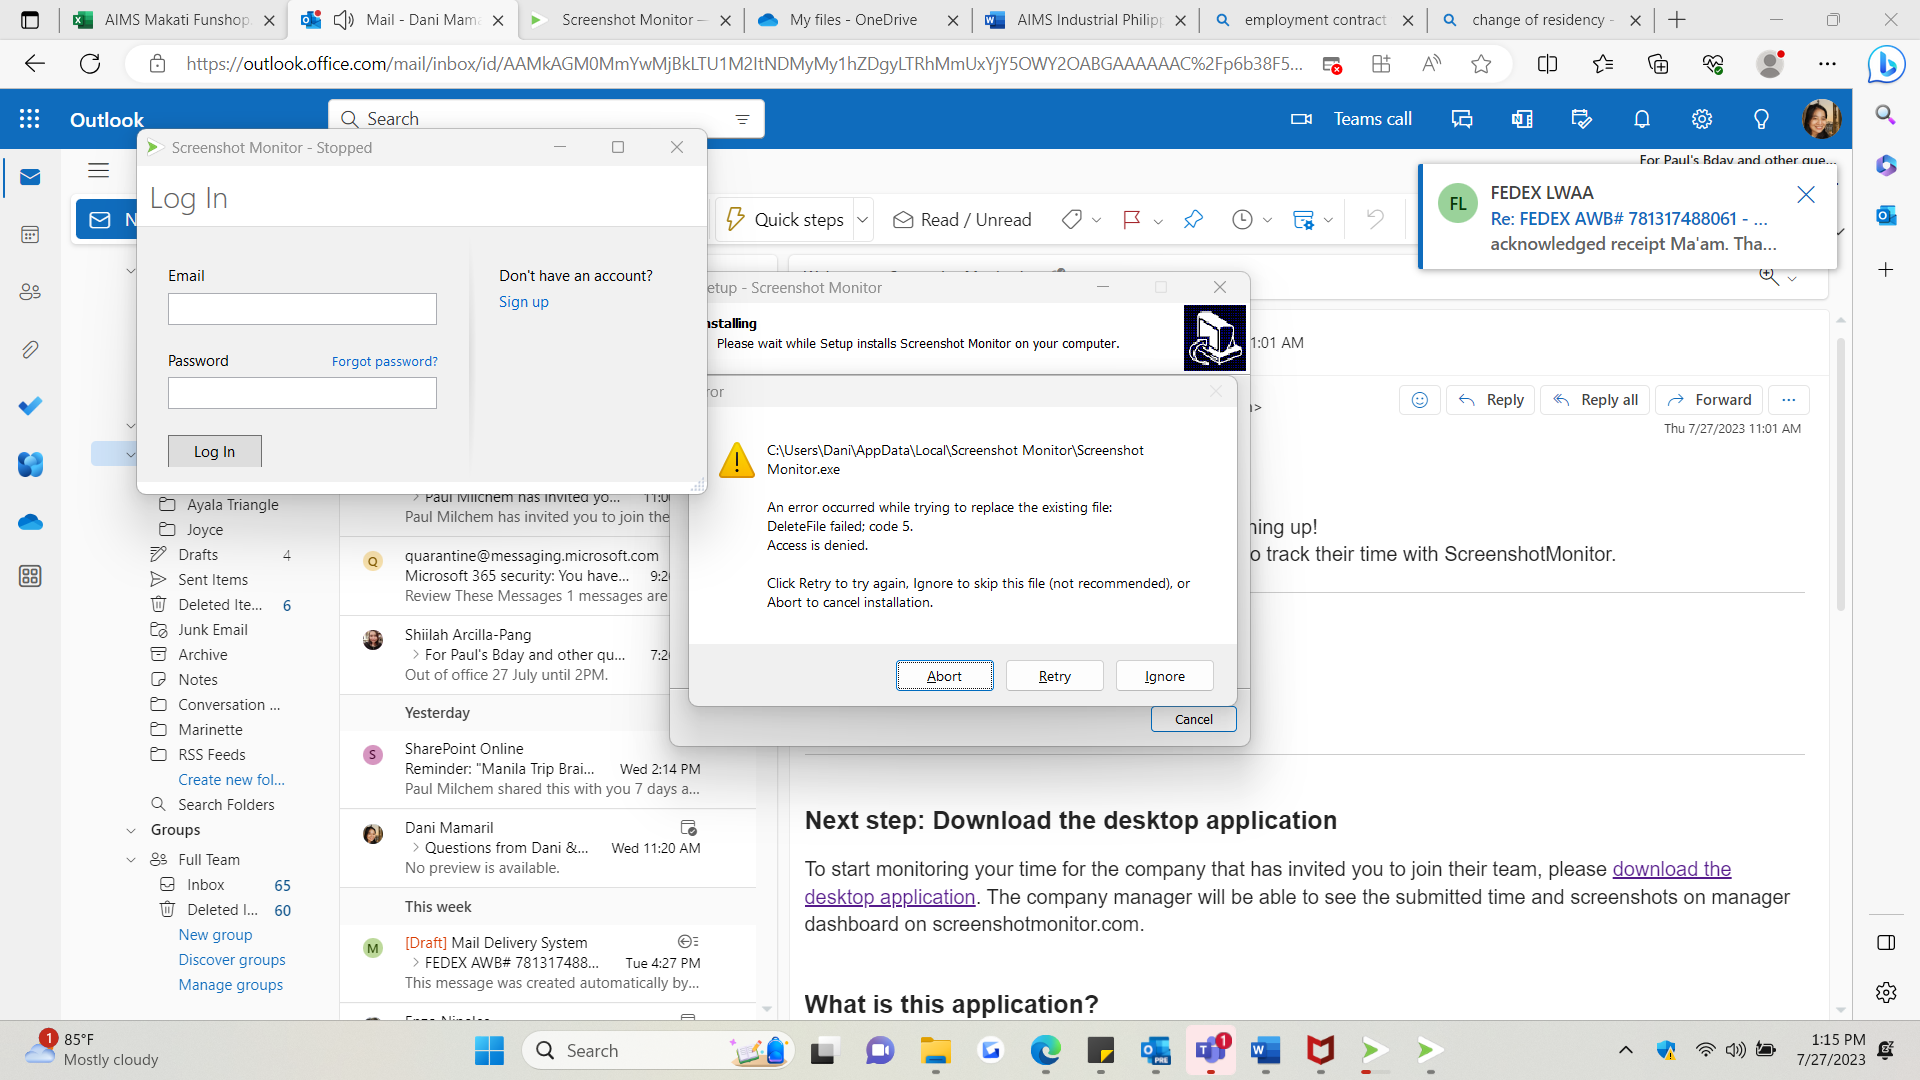
Task: Toggle Read / Unread status
Action: [x=962, y=220]
